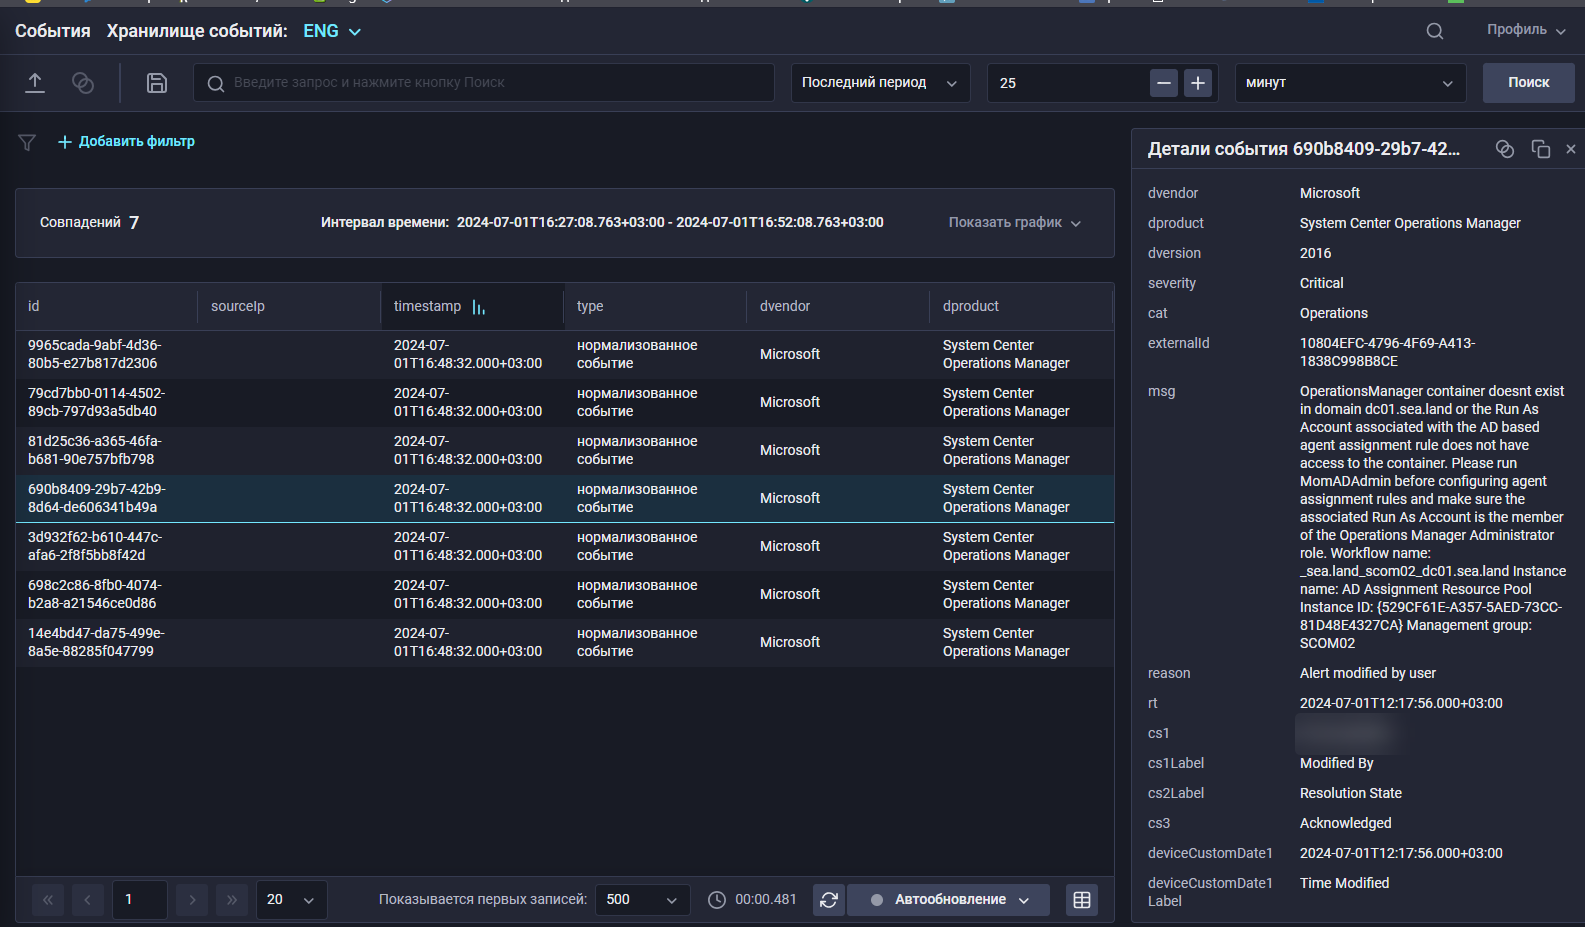Screen dimensions: 1585x927
Task: Go to the last results page
Action: 232,900
